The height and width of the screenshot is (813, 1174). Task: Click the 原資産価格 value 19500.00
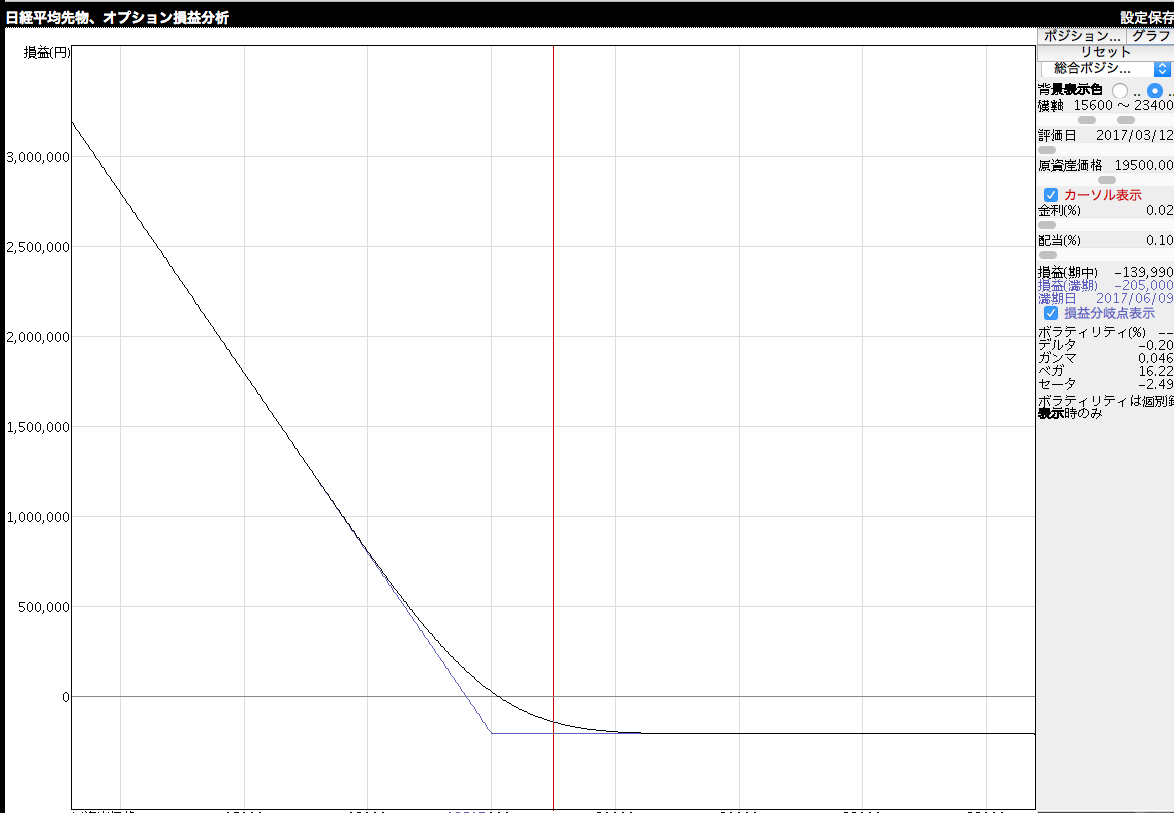pyautogui.click(x=1143, y=165)
